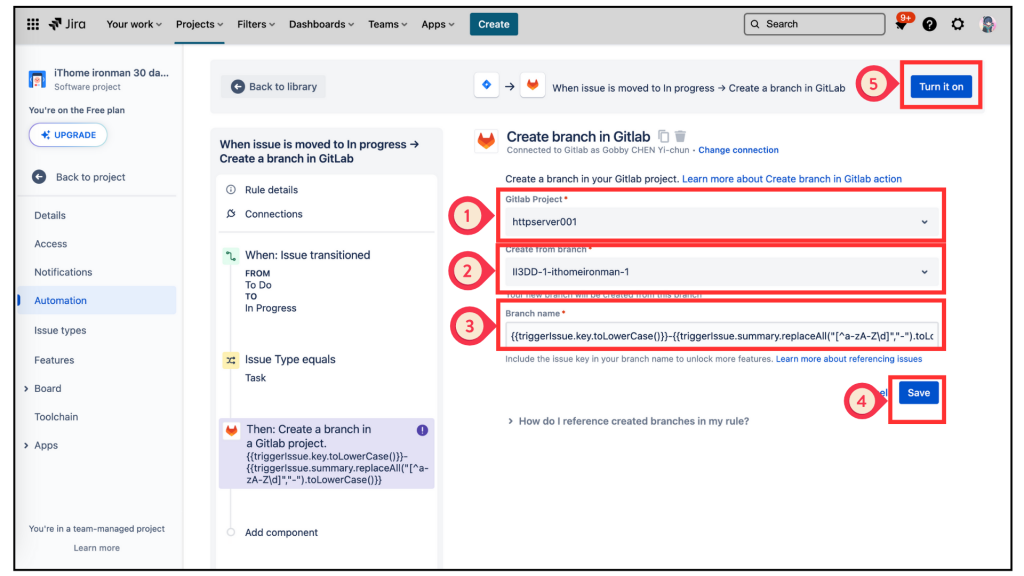
Task: Open Details in the sidebar
Action: tap(50, 216)
